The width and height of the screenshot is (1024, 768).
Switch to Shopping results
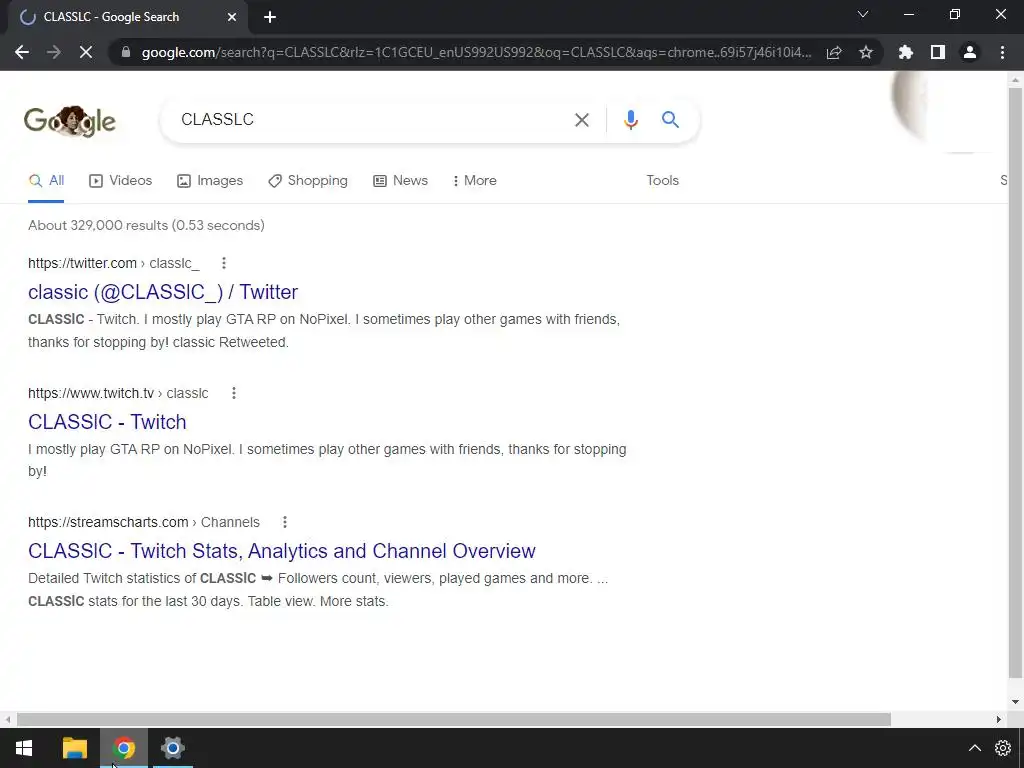[x=308, y=180]
